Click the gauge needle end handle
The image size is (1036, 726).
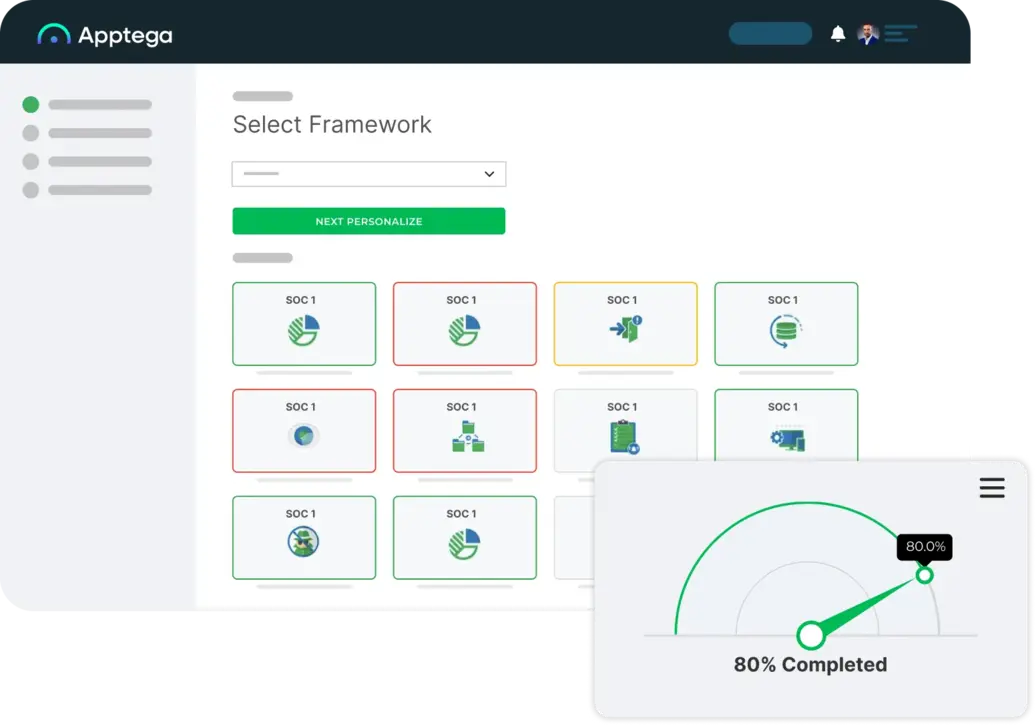click(x=924, y=575)
